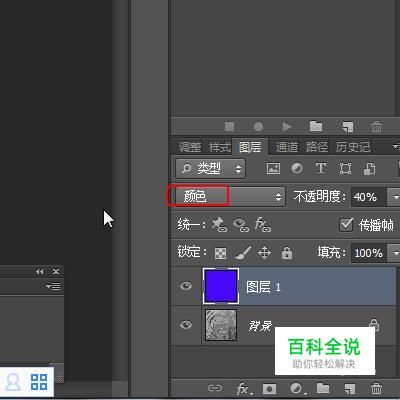Unify layer style icon
This screenshot has height=400, width=400.
click(x=262, y=225)
